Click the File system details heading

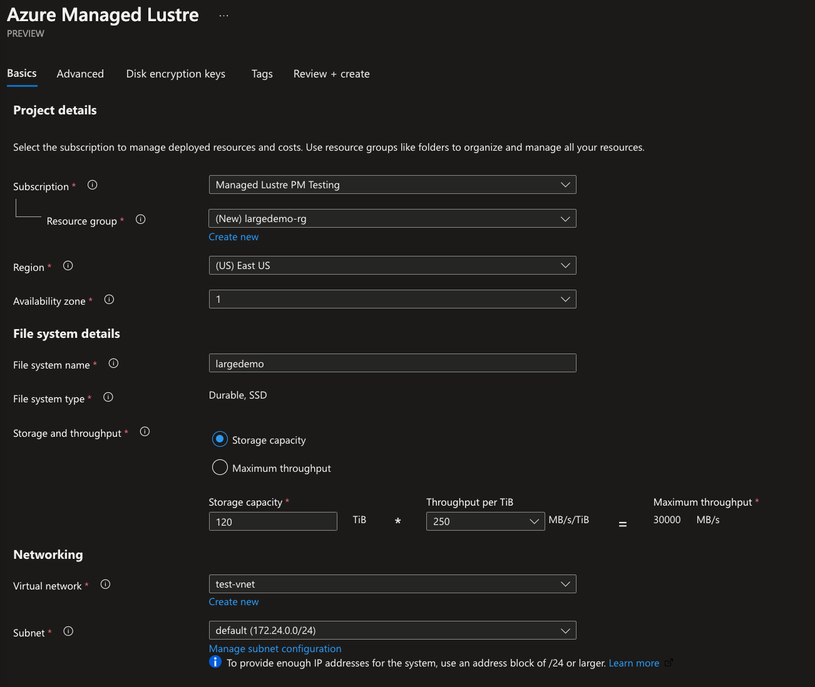(x=67, y=334)
